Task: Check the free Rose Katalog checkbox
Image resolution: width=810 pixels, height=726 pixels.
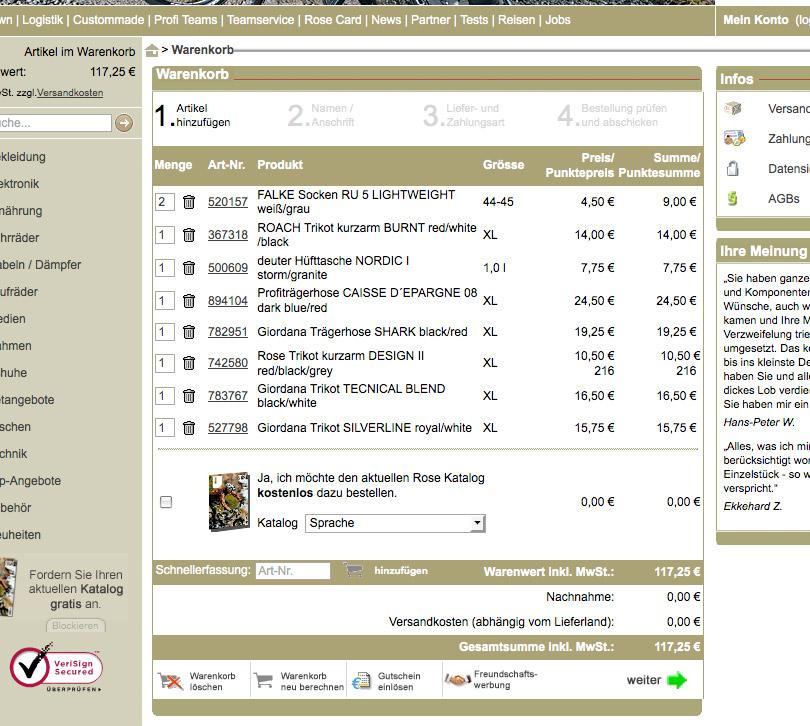Action: point(166,502)
